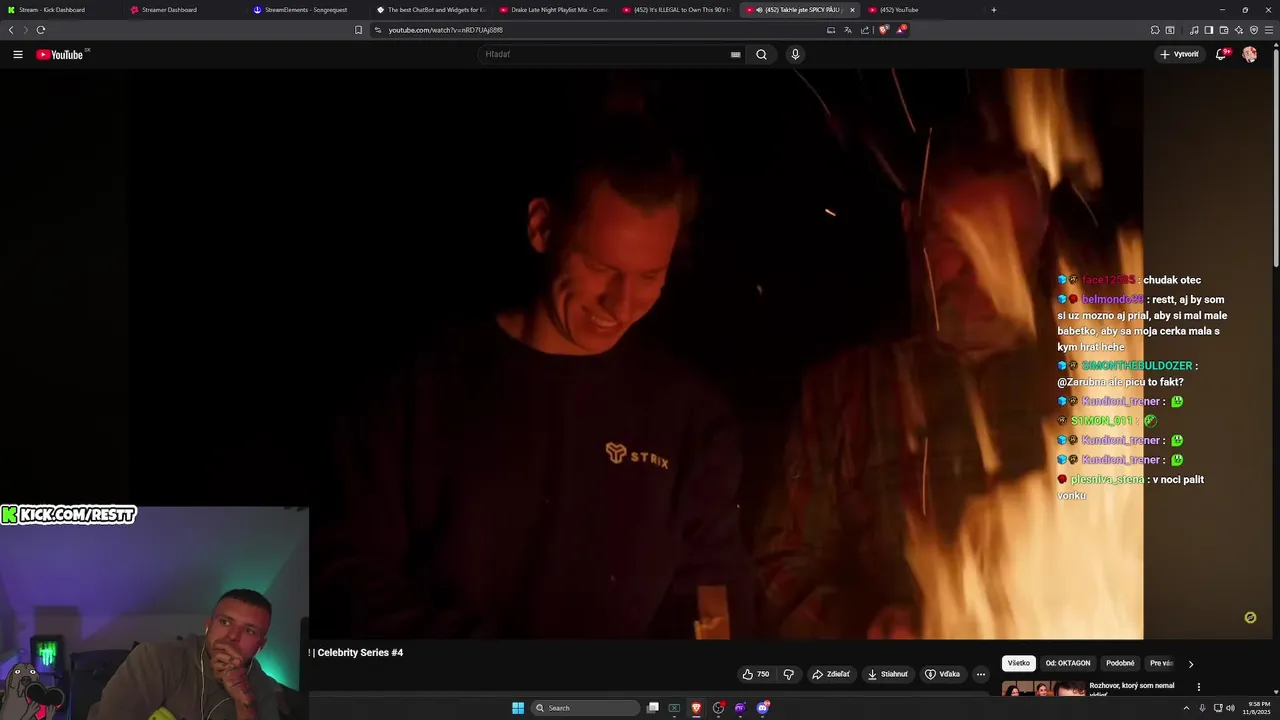Open the Leo AI sparkle icon
Viewport: 1280px width, 720px height.
tap(1239, 30)
